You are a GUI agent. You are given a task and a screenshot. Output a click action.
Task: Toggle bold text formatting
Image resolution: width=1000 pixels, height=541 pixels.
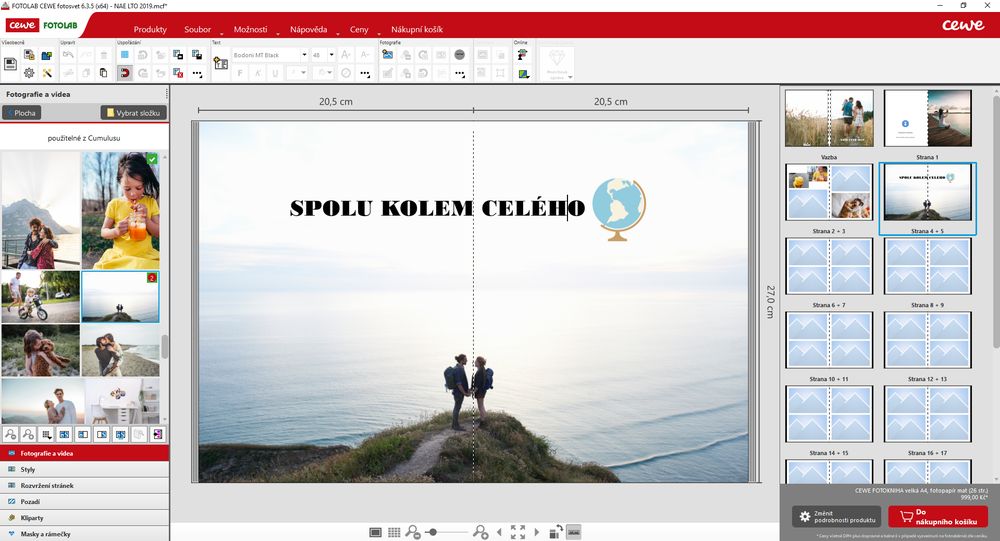coord(240,73)
